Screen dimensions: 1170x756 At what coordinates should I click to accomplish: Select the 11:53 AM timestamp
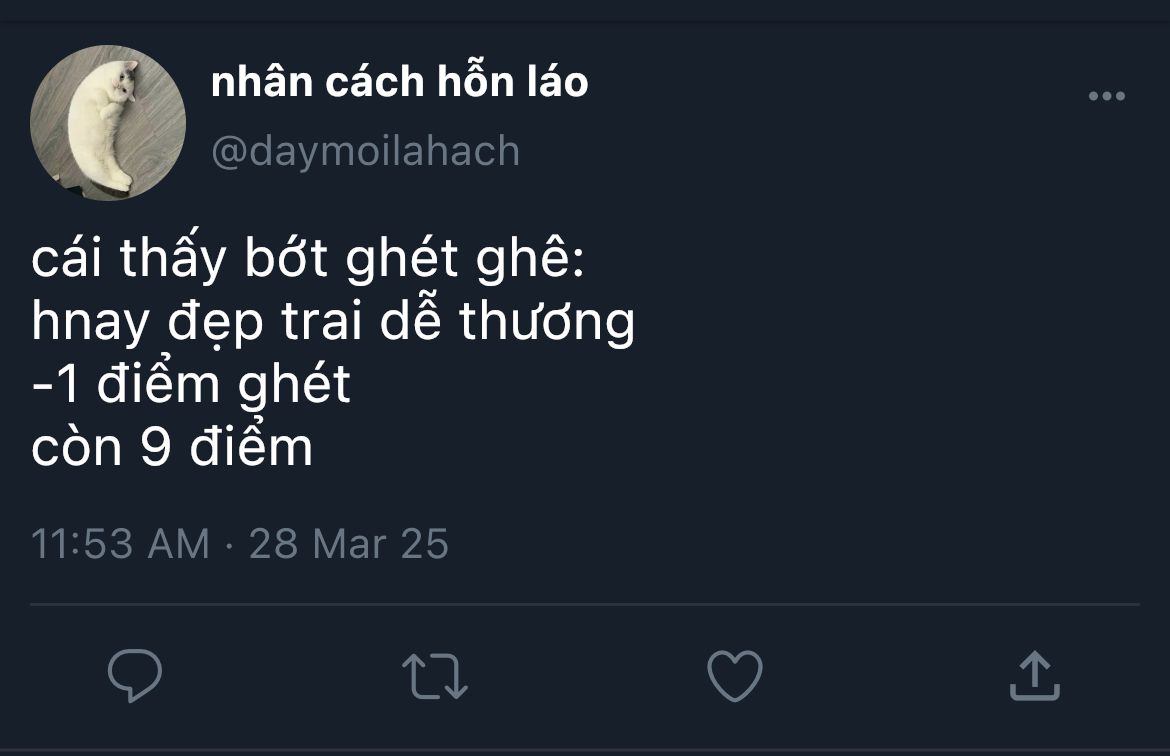pyautogui.click(x=121, y=543)
